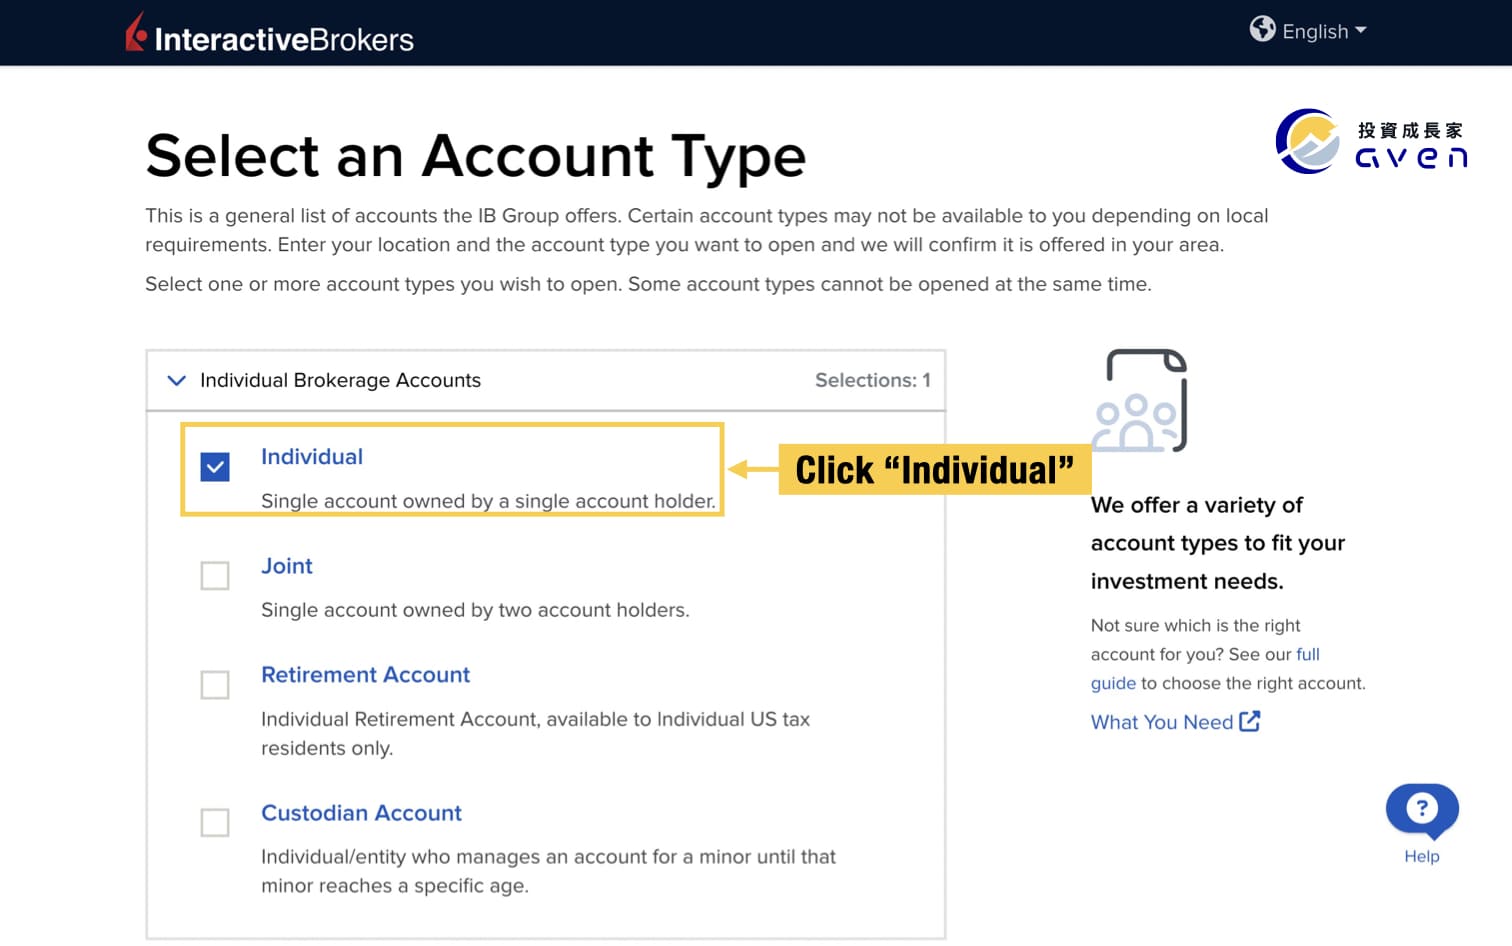The height and width of the screenshot is (946, 1512).
Task: Click the Aven logo in the corner
Action: [x=1370, y=140]
